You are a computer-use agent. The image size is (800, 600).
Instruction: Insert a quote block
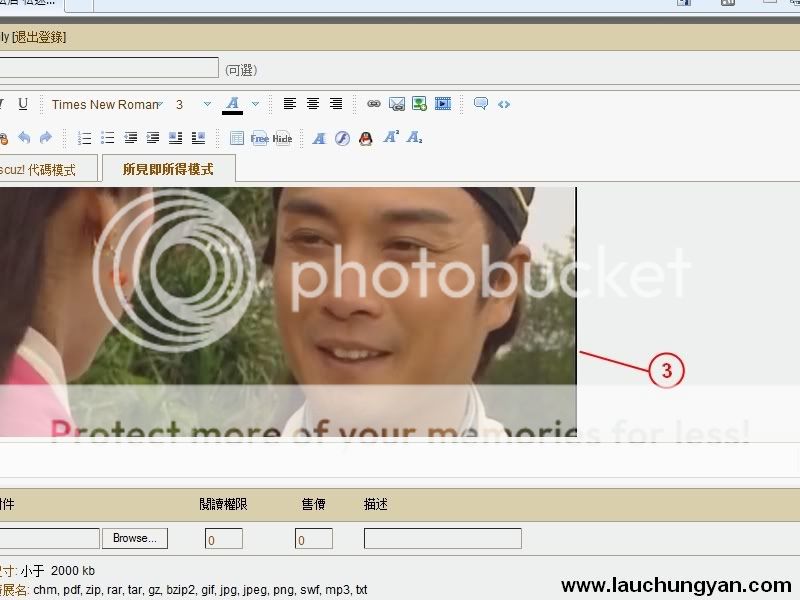[481, 104]
